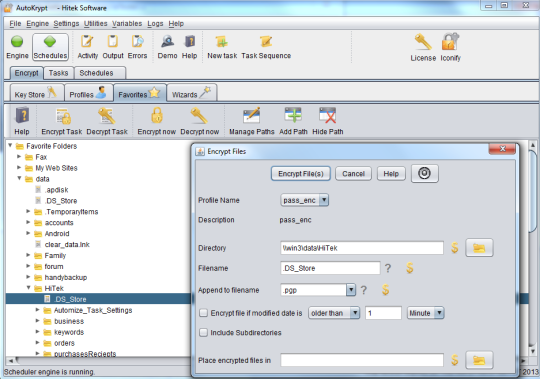
Task: Open the Utilities menu
Action: 95,23
